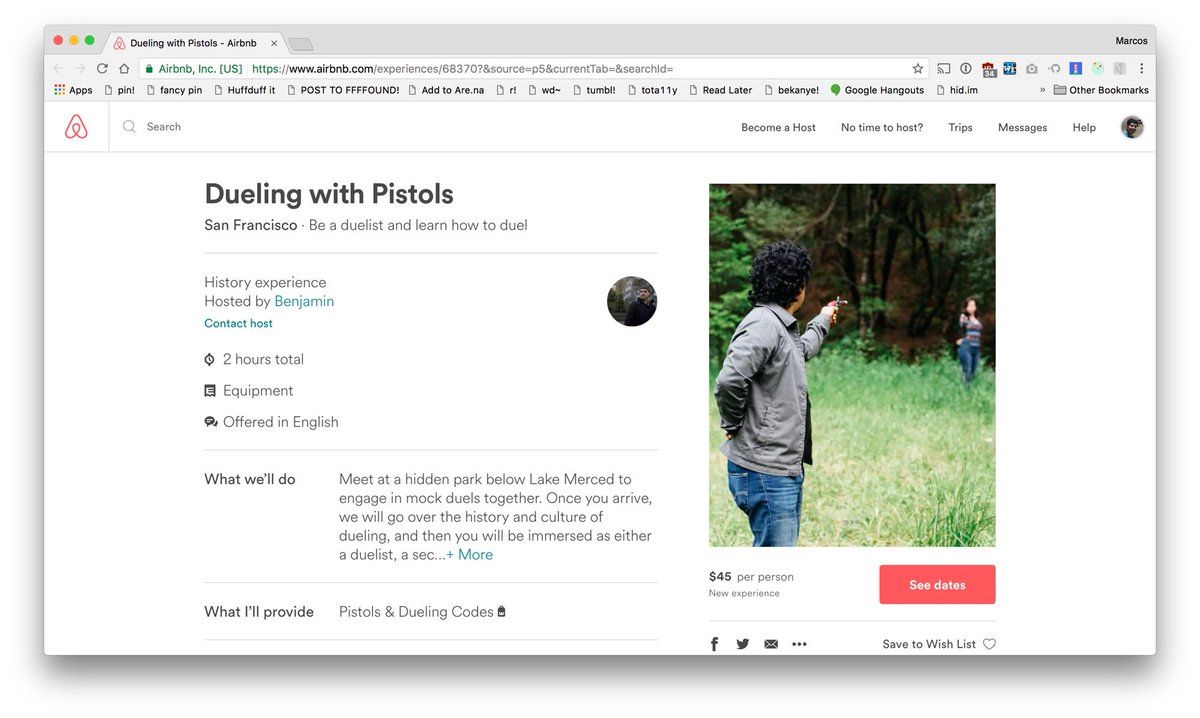Share experience on Facebook icon
This screenshot has height=718, width=1200.
click(714, 644)
